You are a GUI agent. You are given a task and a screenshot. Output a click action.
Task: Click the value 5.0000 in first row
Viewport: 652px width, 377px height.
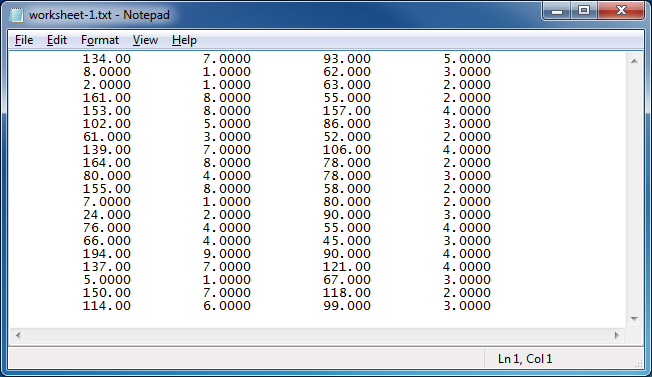467,59
